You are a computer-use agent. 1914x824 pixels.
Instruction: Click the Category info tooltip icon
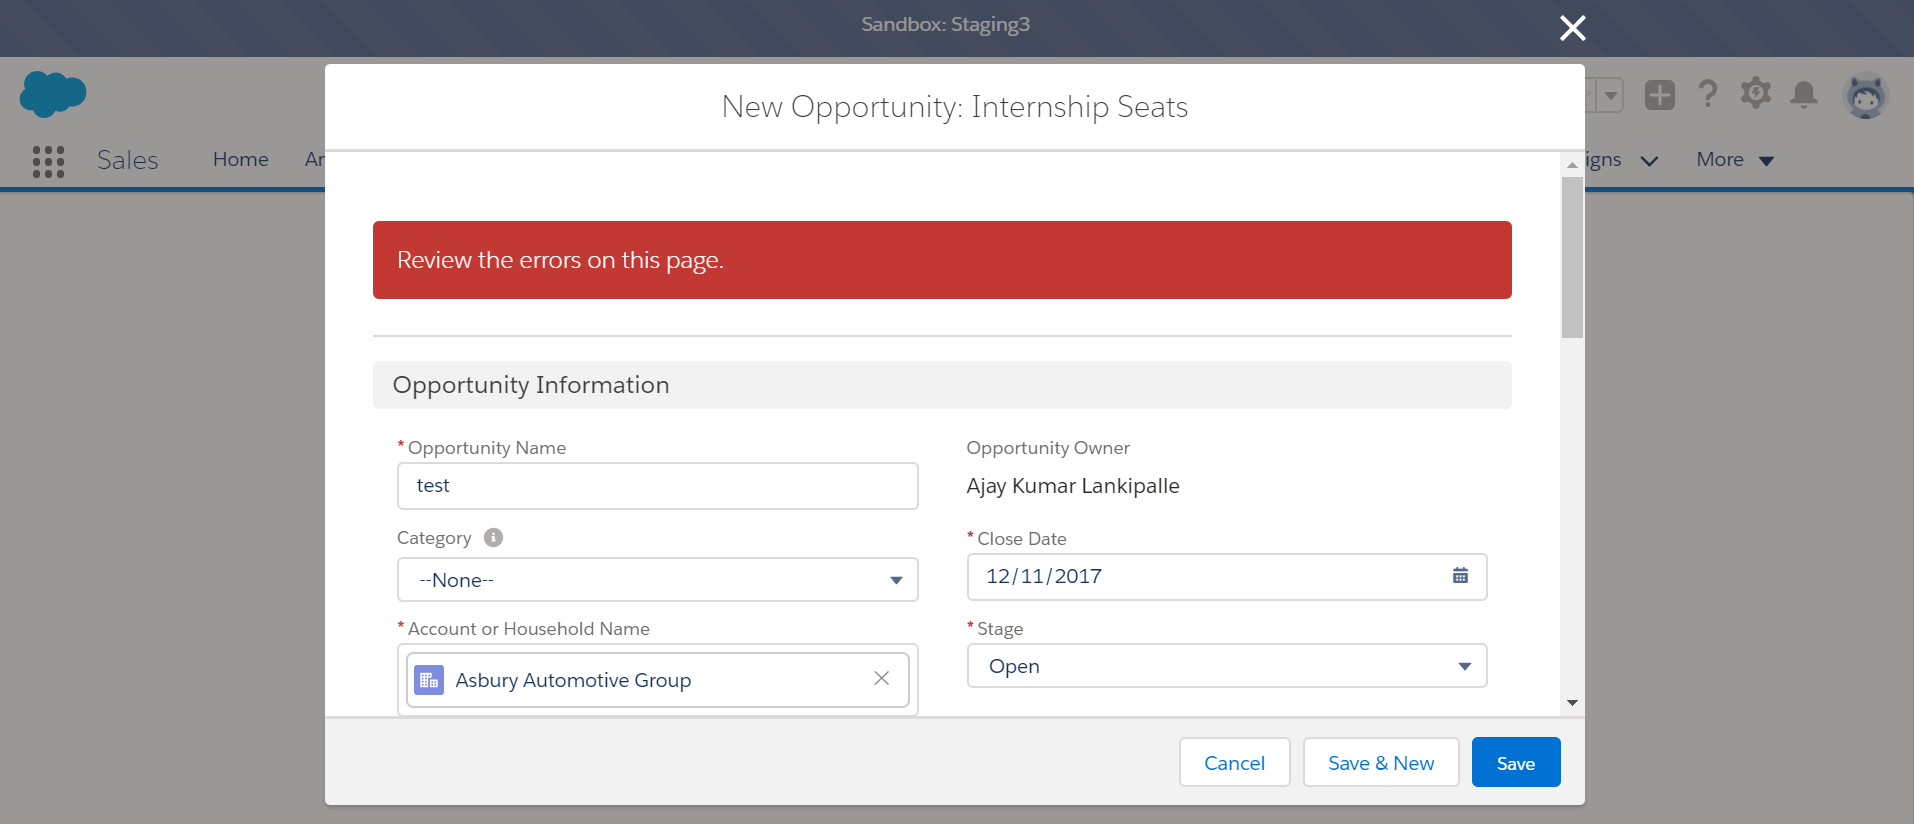(x=493, y=538)
